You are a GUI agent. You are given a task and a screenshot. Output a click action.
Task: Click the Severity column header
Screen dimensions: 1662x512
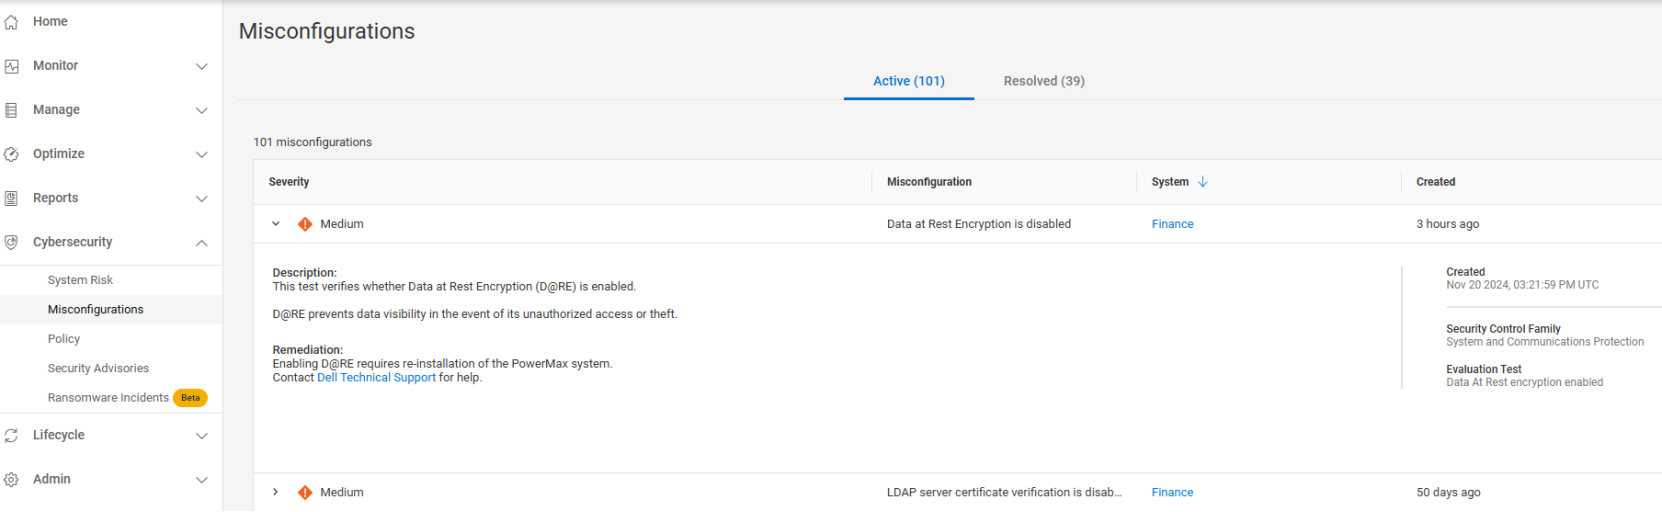pos(289,182)
